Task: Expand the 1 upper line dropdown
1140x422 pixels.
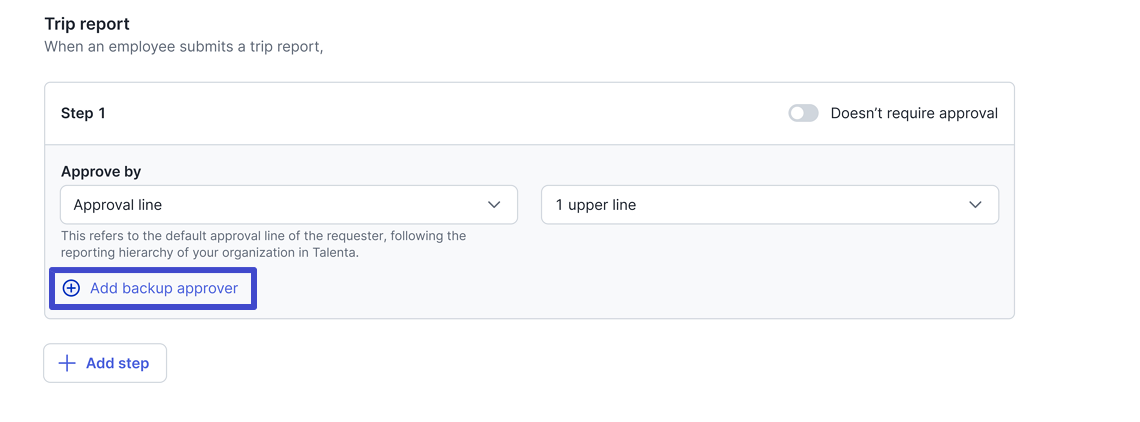Action: point(770,204)
